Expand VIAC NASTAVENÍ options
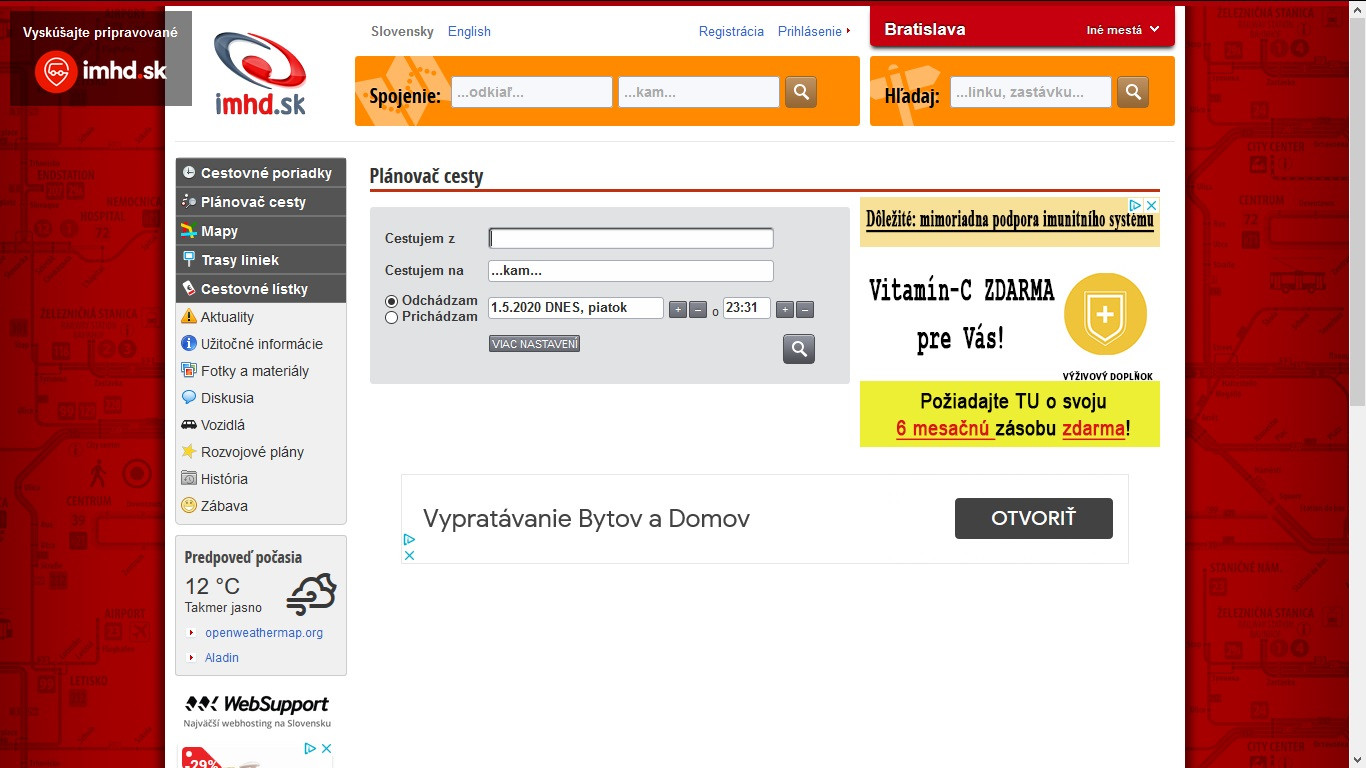 click(534, 344)
